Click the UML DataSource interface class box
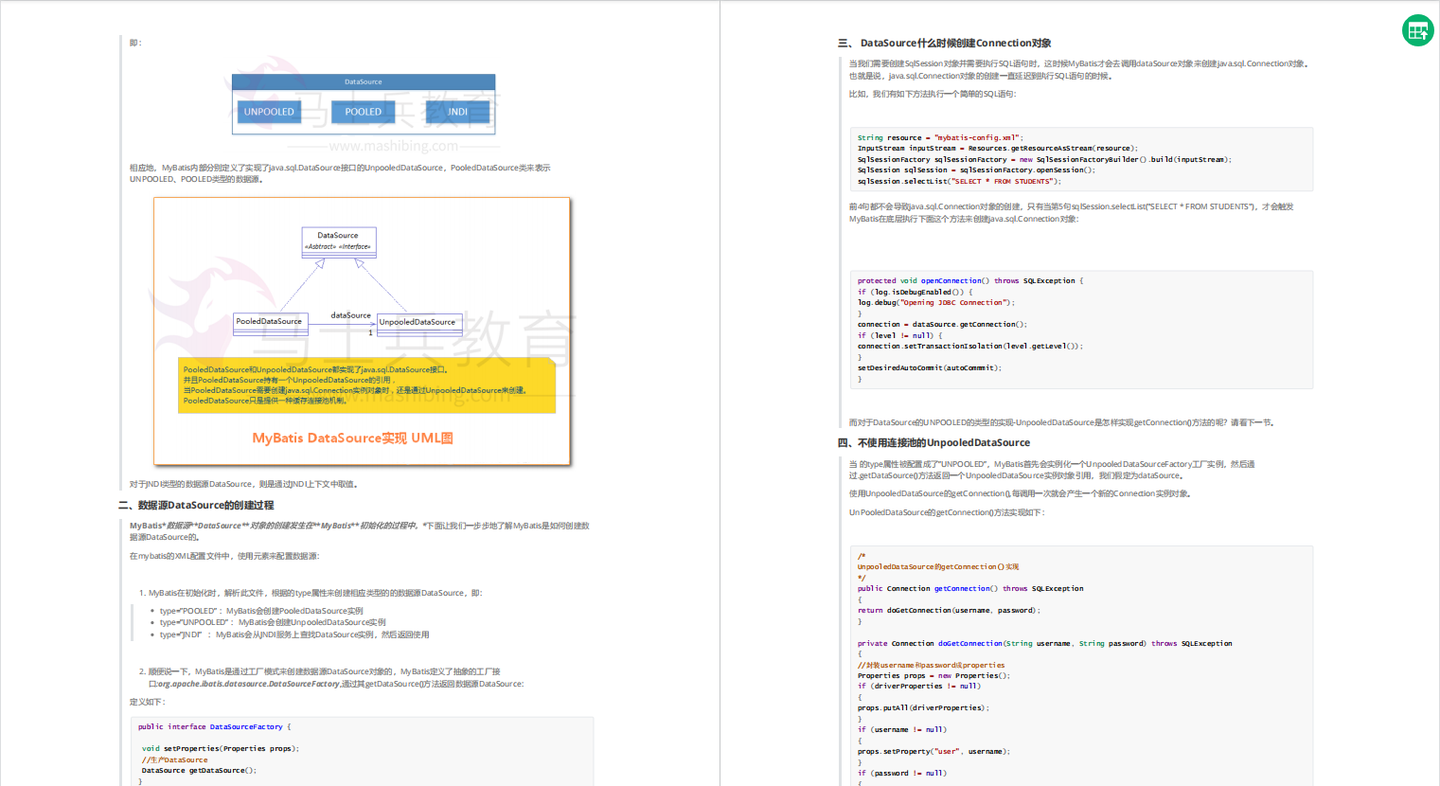1440x786 pixels. 338,241
